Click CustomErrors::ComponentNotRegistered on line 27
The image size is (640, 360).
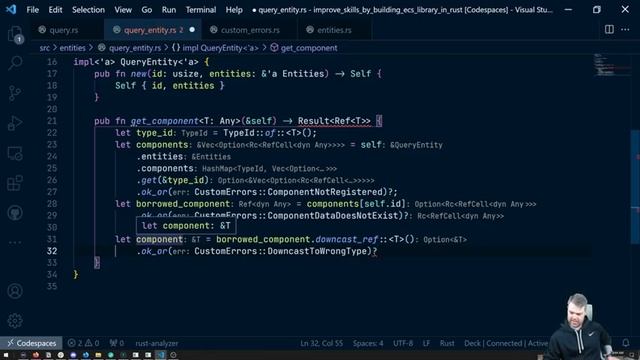tap(288, 192)
